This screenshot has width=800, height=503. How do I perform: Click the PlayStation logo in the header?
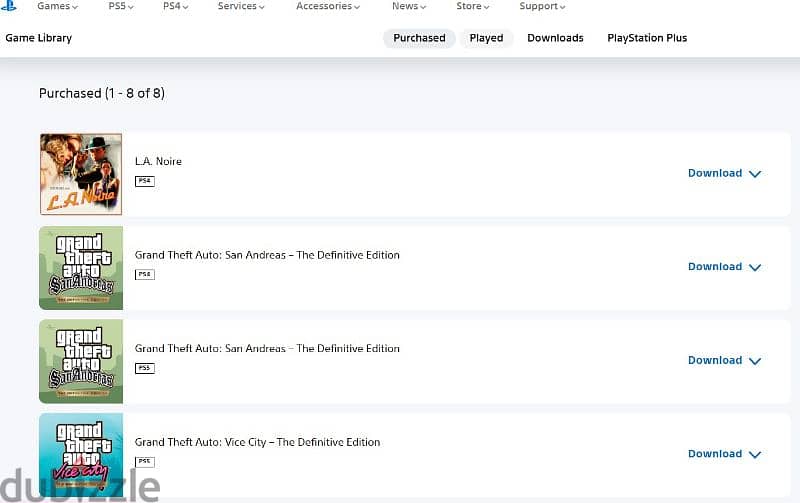8,6
